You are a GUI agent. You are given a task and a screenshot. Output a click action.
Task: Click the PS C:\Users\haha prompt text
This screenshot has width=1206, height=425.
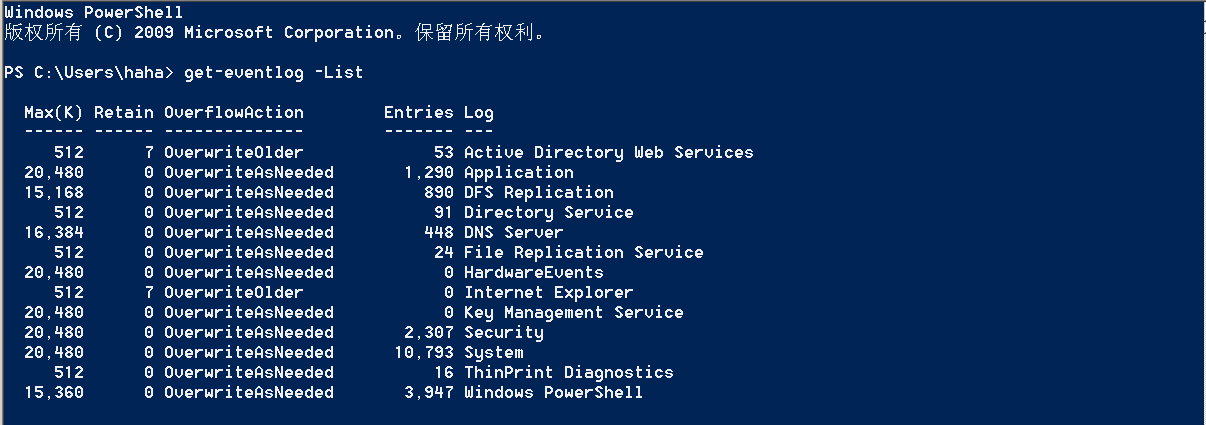88,73
